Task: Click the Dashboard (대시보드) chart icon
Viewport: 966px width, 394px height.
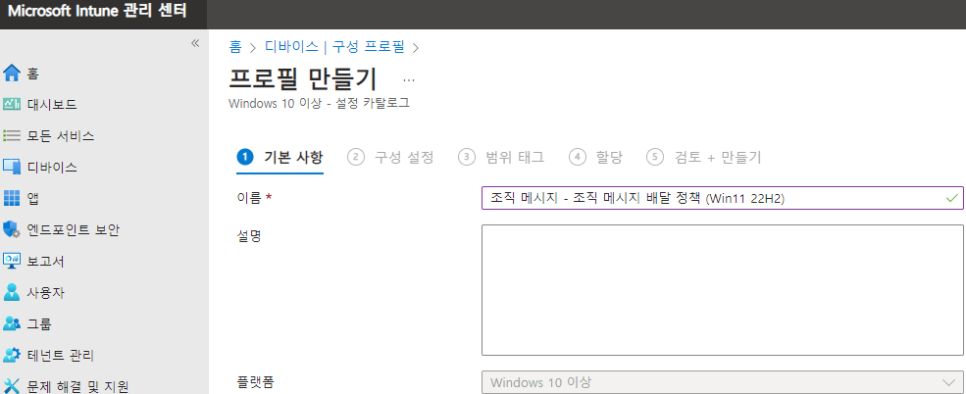Action: (x=12, y=104)
